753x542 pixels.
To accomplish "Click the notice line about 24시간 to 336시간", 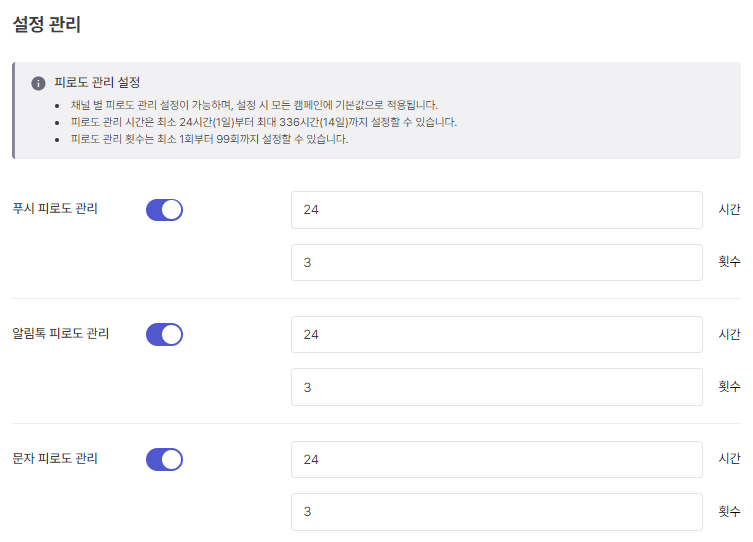I will (263, 122).
